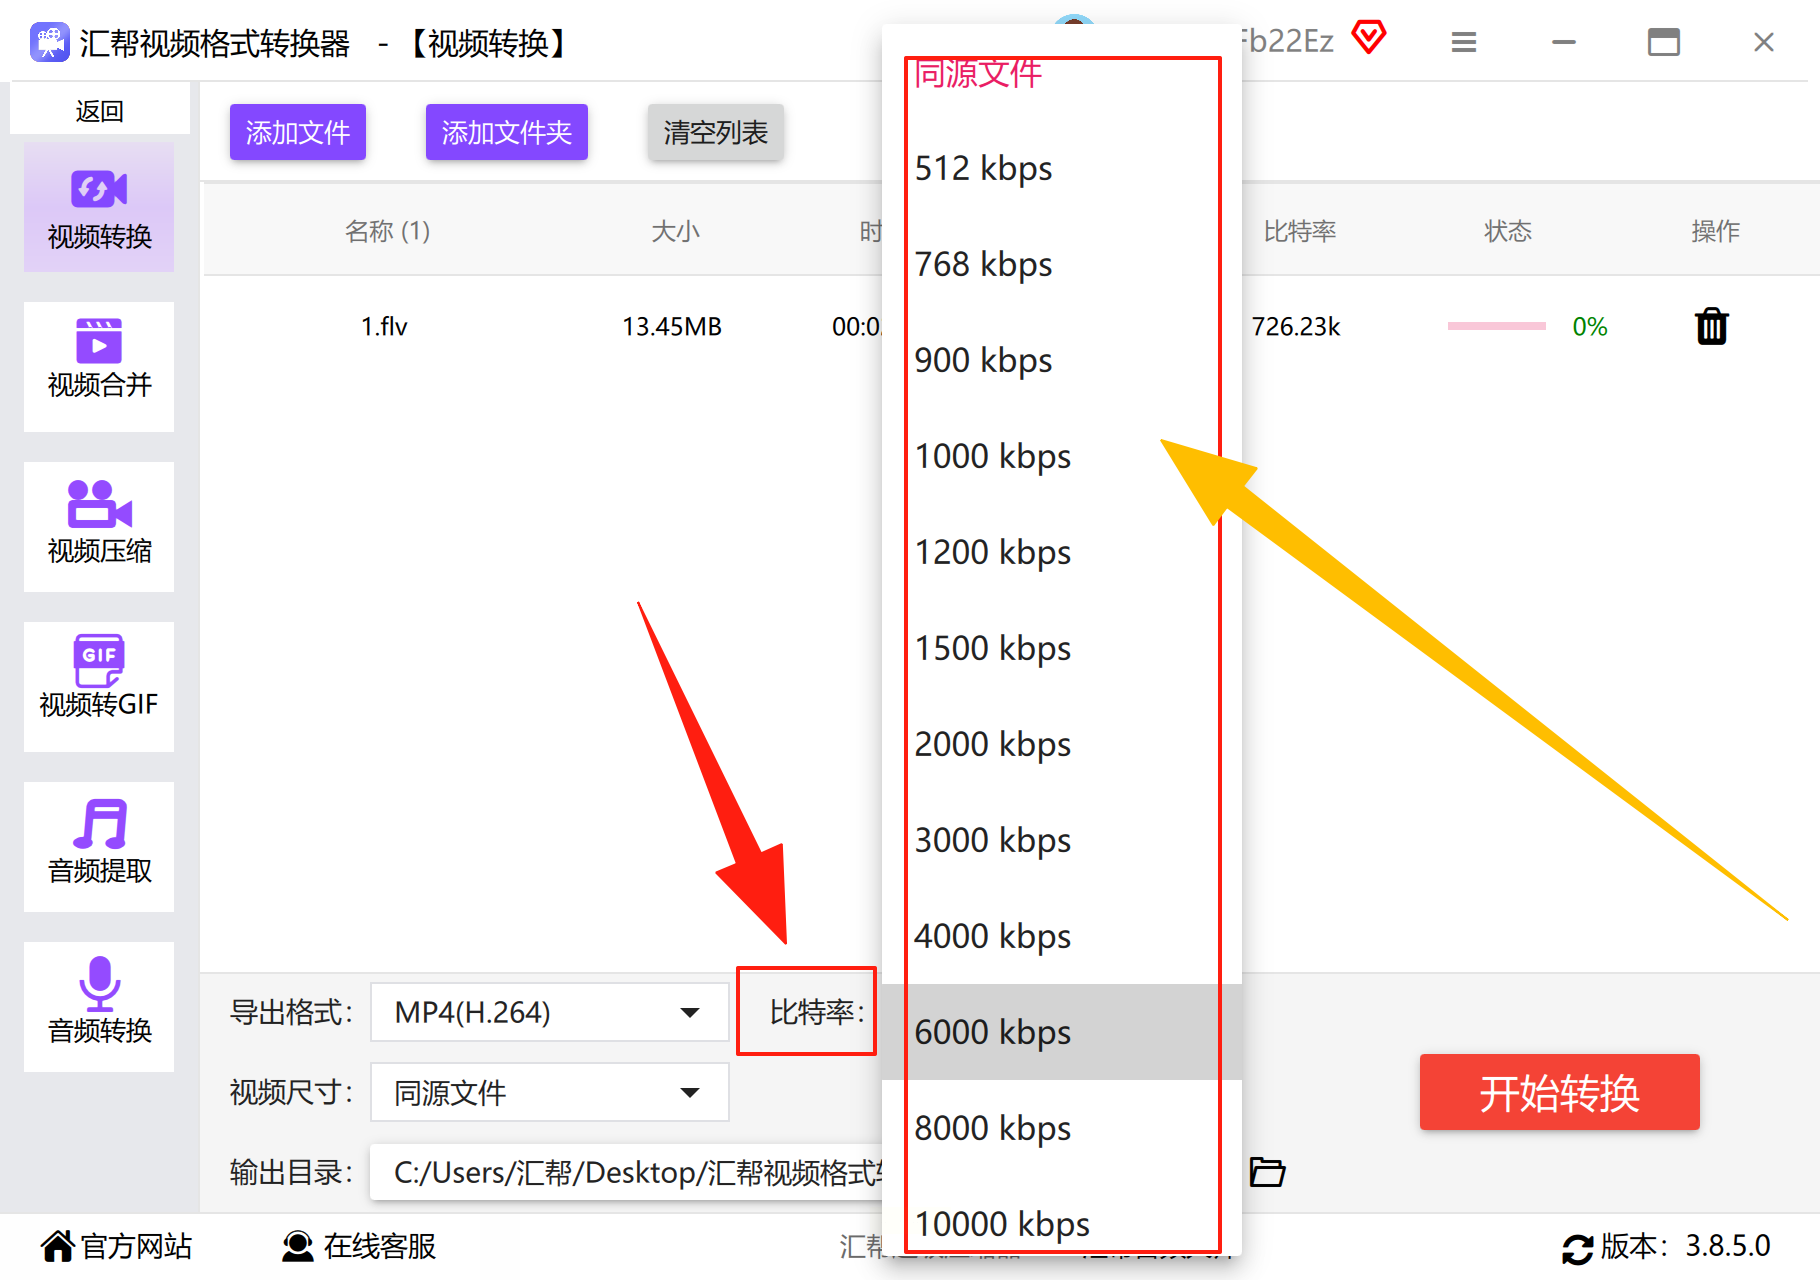Switch to 音频提取 audio extraction
The image size is (1820, 1280).
tap(99, 846)
